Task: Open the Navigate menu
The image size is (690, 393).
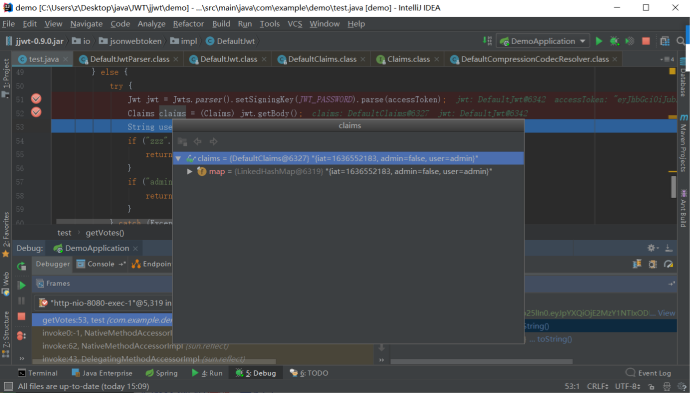Action: click(86, 24)
